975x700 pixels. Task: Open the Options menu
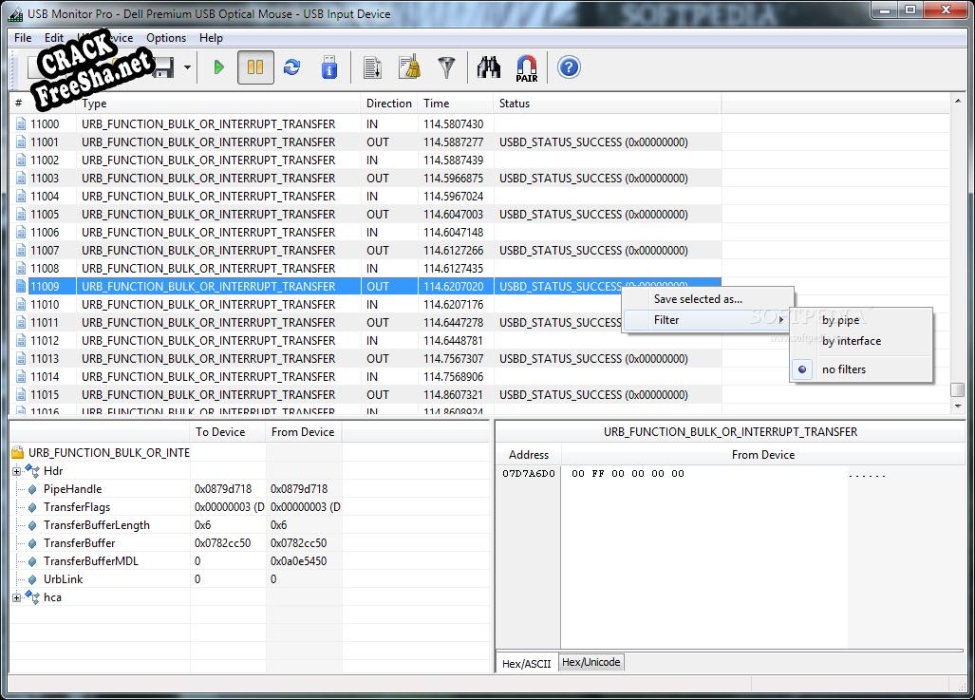pyautogui.click(x=166, y=38)
